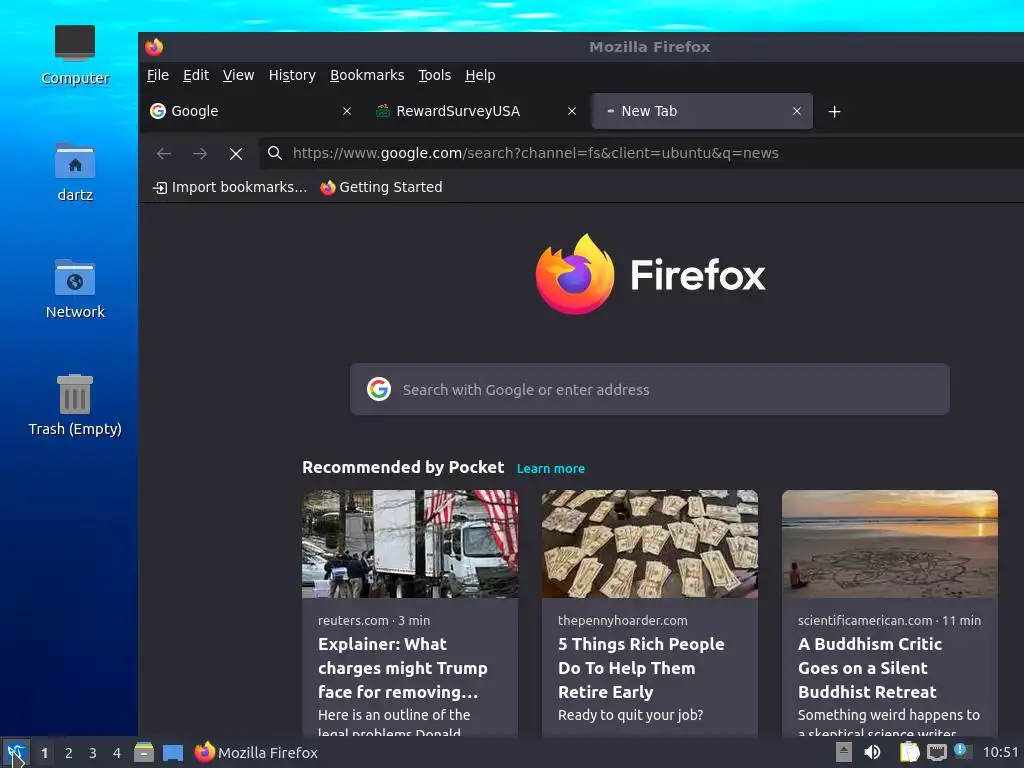Click the Mozilla Firefox taskbar window button

coord(256,753)
